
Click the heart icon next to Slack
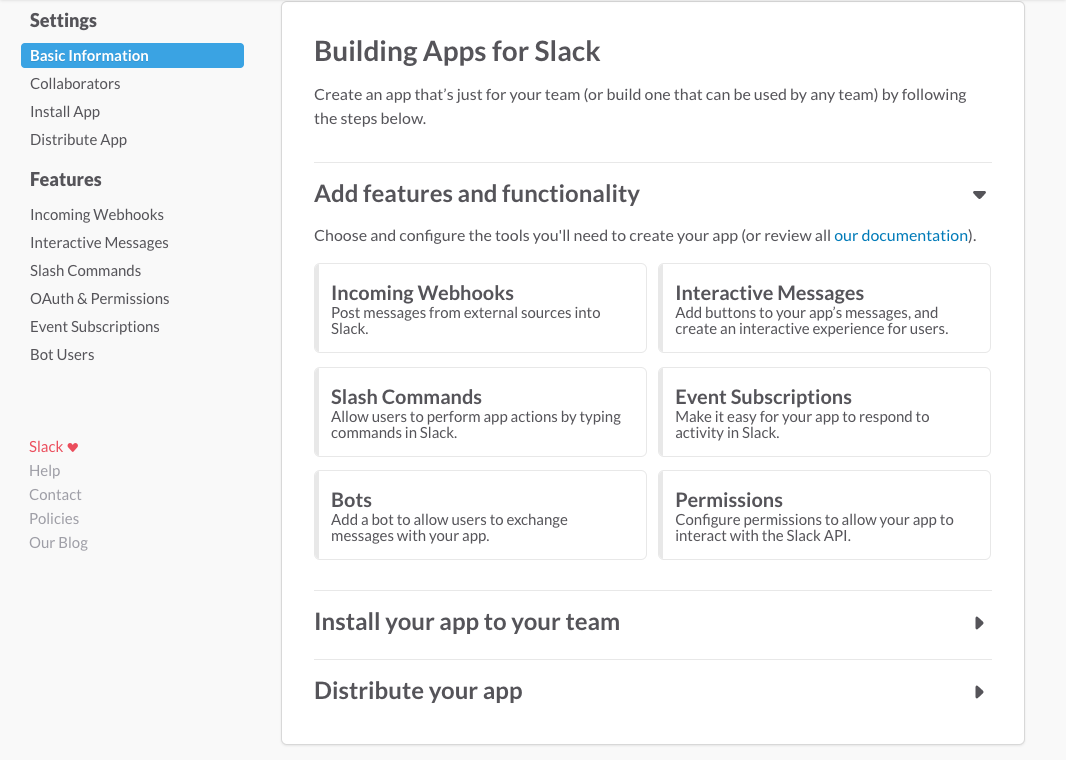click(x=73, y=448)
